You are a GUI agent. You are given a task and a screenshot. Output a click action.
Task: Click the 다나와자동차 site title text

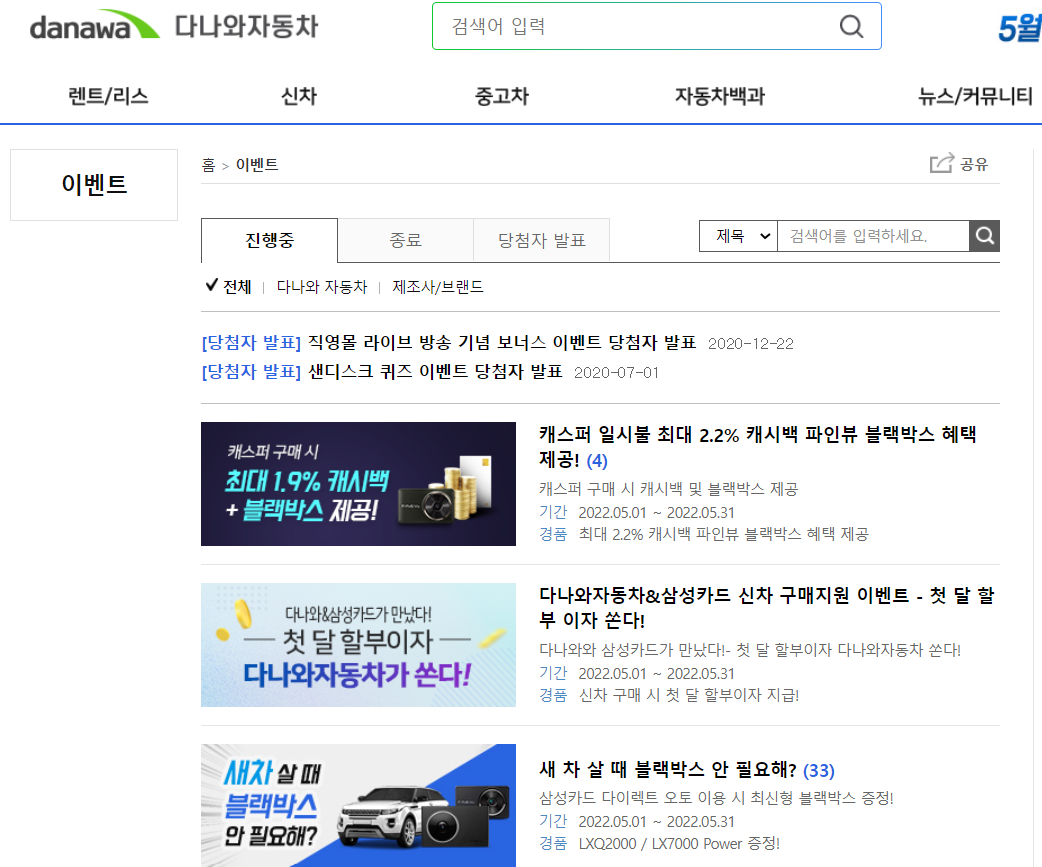247,27
